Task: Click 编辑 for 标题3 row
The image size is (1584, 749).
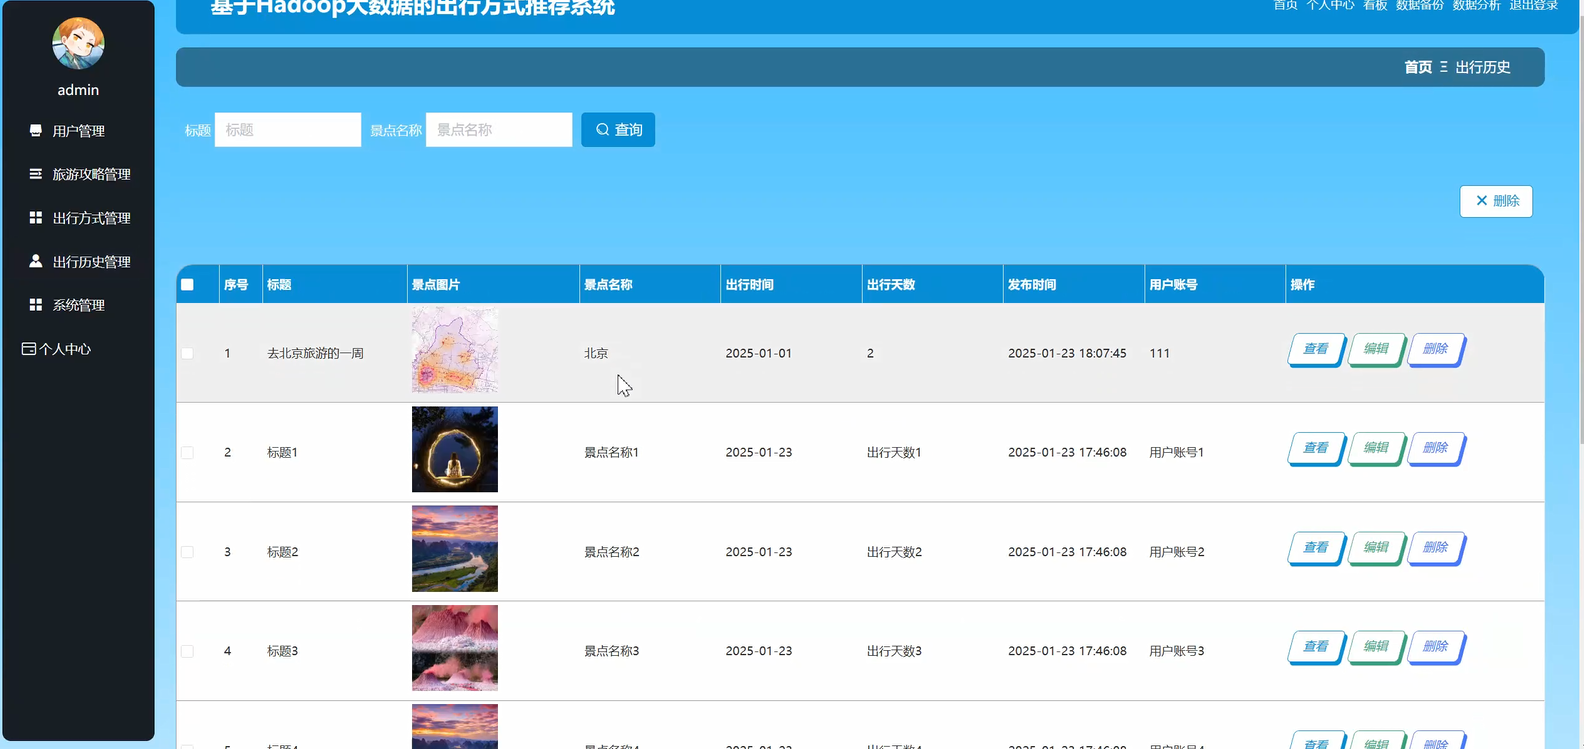Action: pos(1376,646)
